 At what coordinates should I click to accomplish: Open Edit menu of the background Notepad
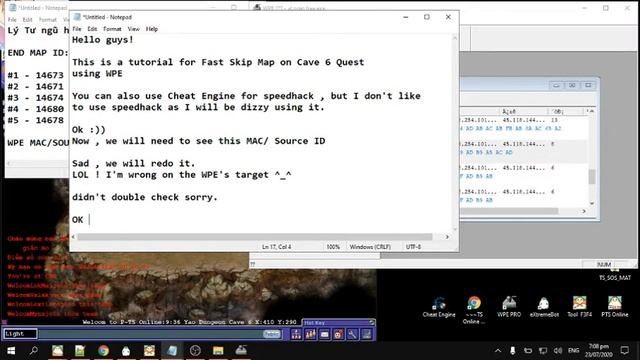(x=27, y=20)
